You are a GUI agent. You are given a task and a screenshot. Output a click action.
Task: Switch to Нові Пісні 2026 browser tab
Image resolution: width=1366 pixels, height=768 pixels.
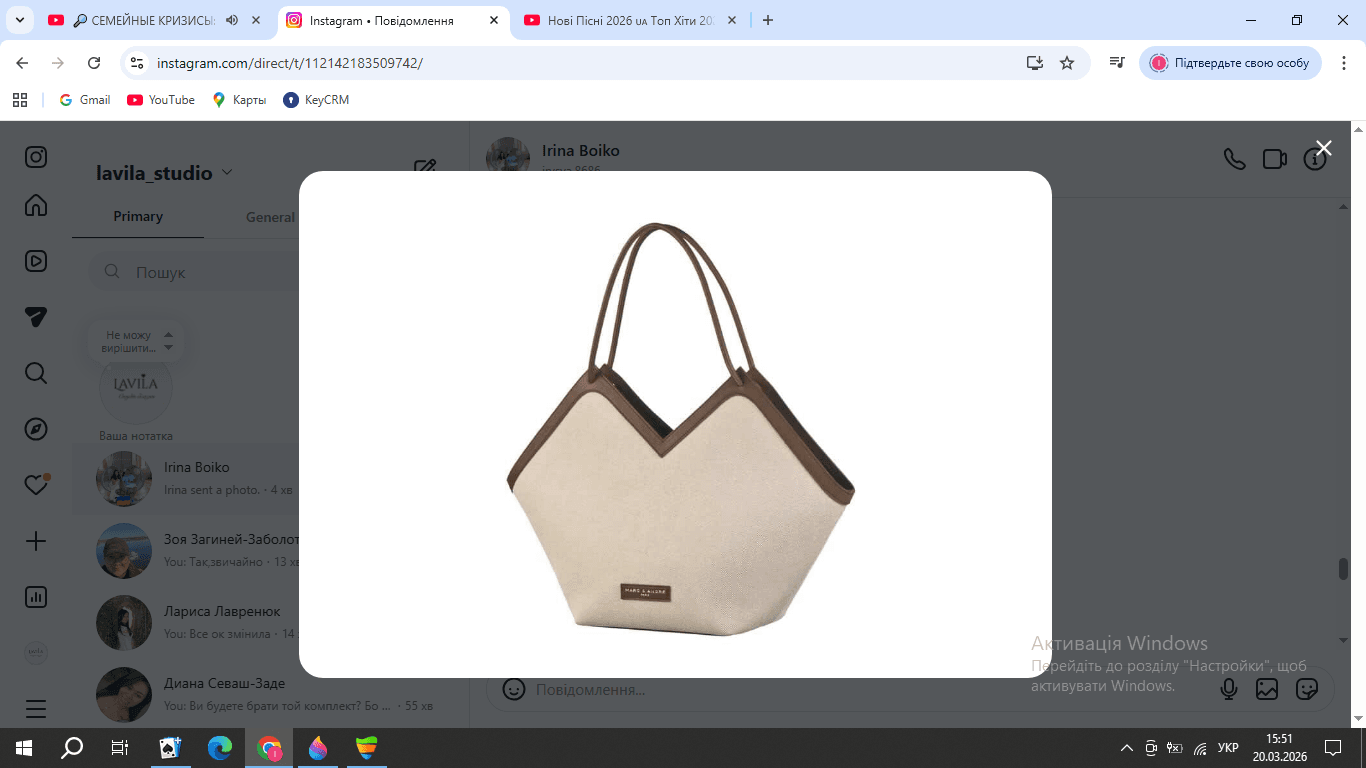click(630, 20)
